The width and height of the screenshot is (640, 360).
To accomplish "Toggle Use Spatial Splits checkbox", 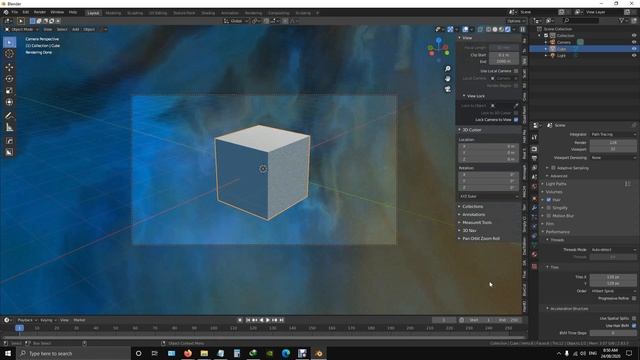I will 634,318.
